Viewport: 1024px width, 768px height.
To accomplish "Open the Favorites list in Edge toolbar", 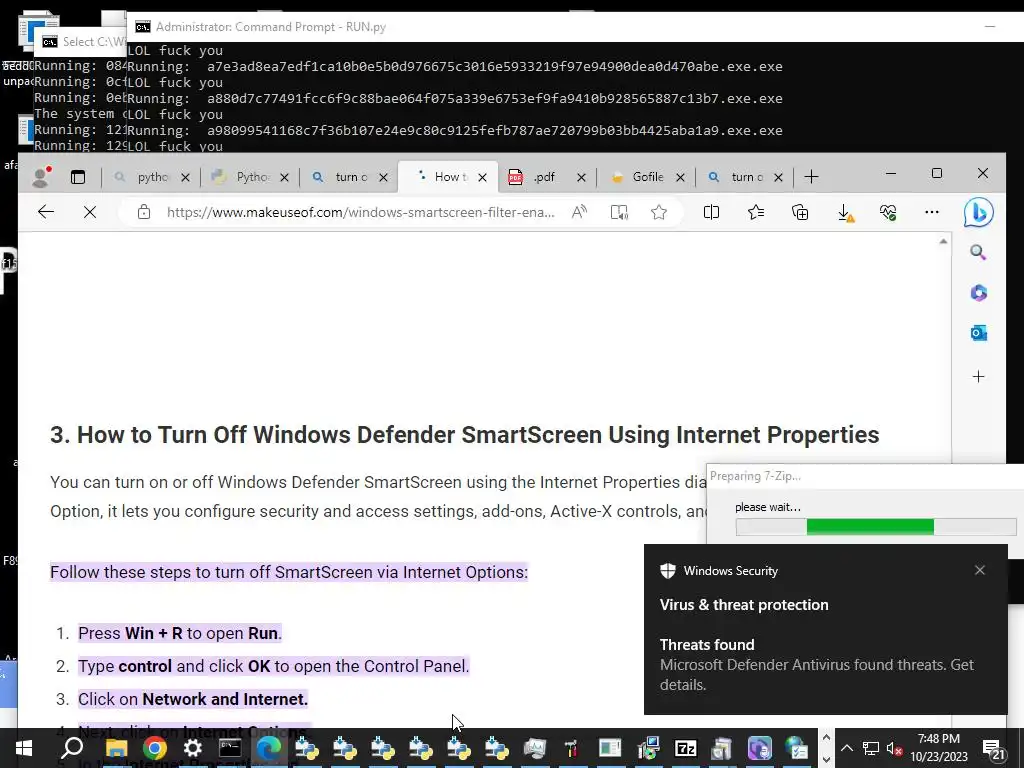I will 756,212.
